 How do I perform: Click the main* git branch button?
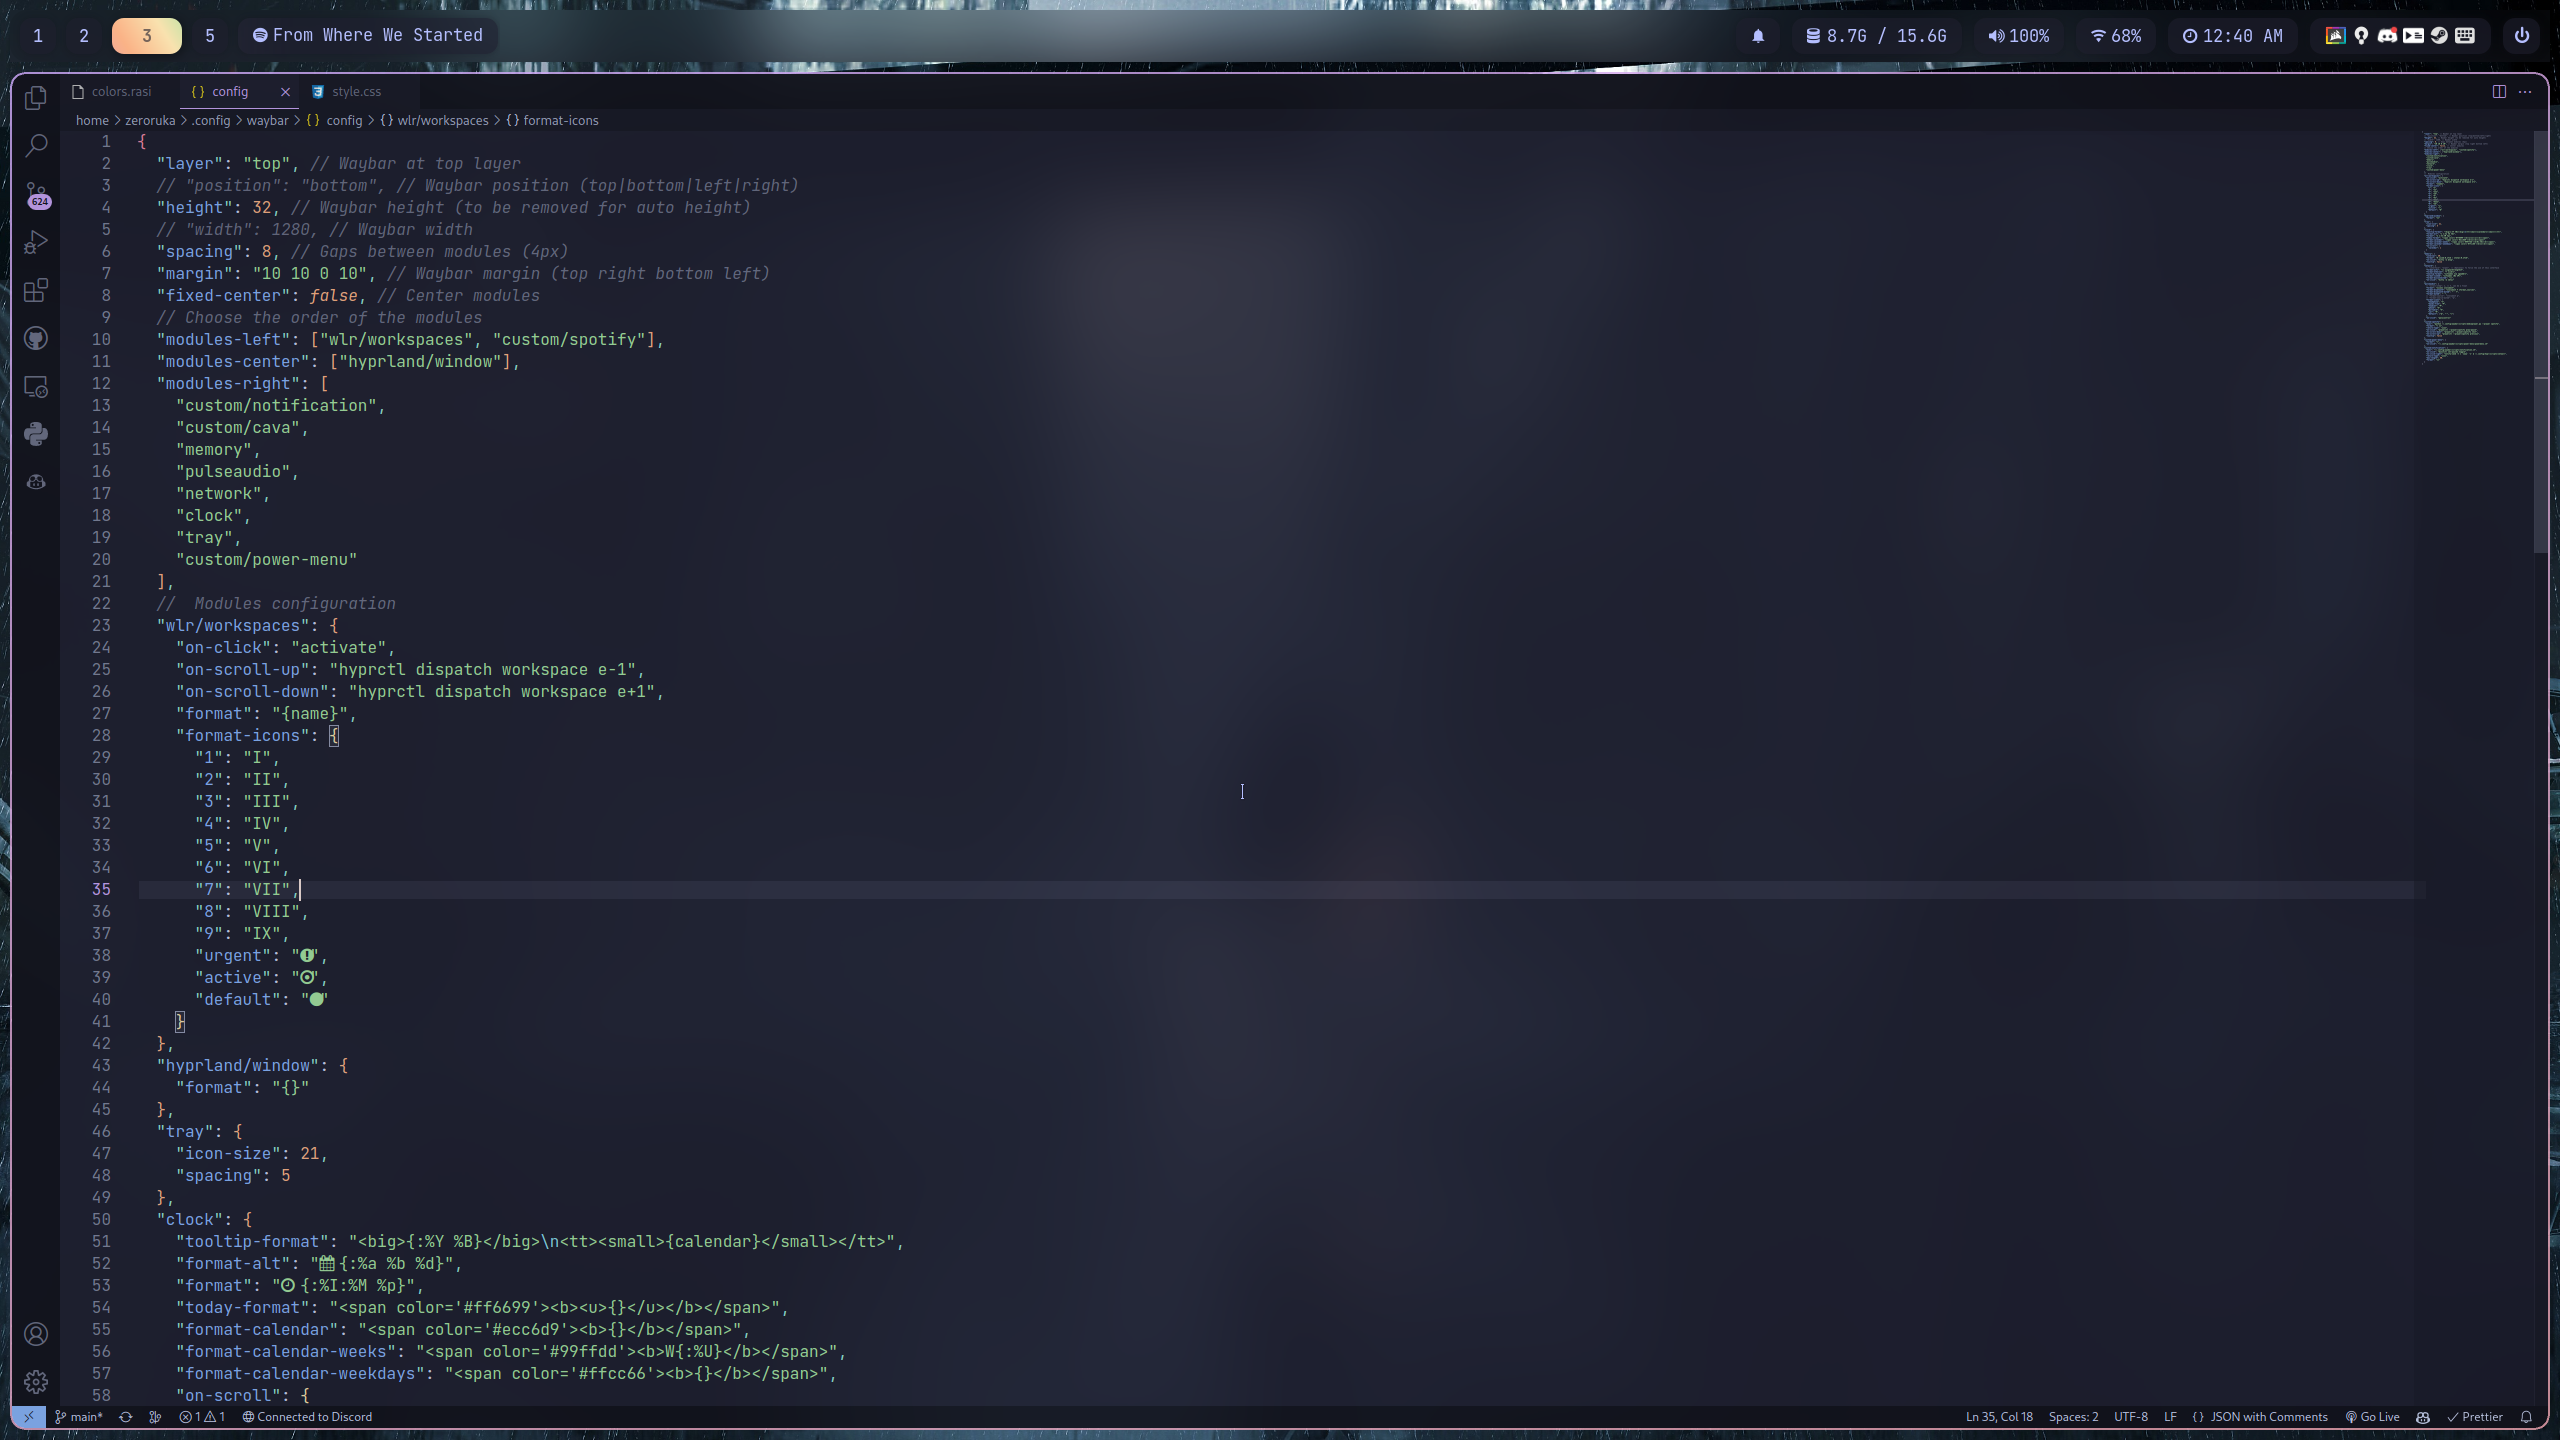coord(78,1417)
